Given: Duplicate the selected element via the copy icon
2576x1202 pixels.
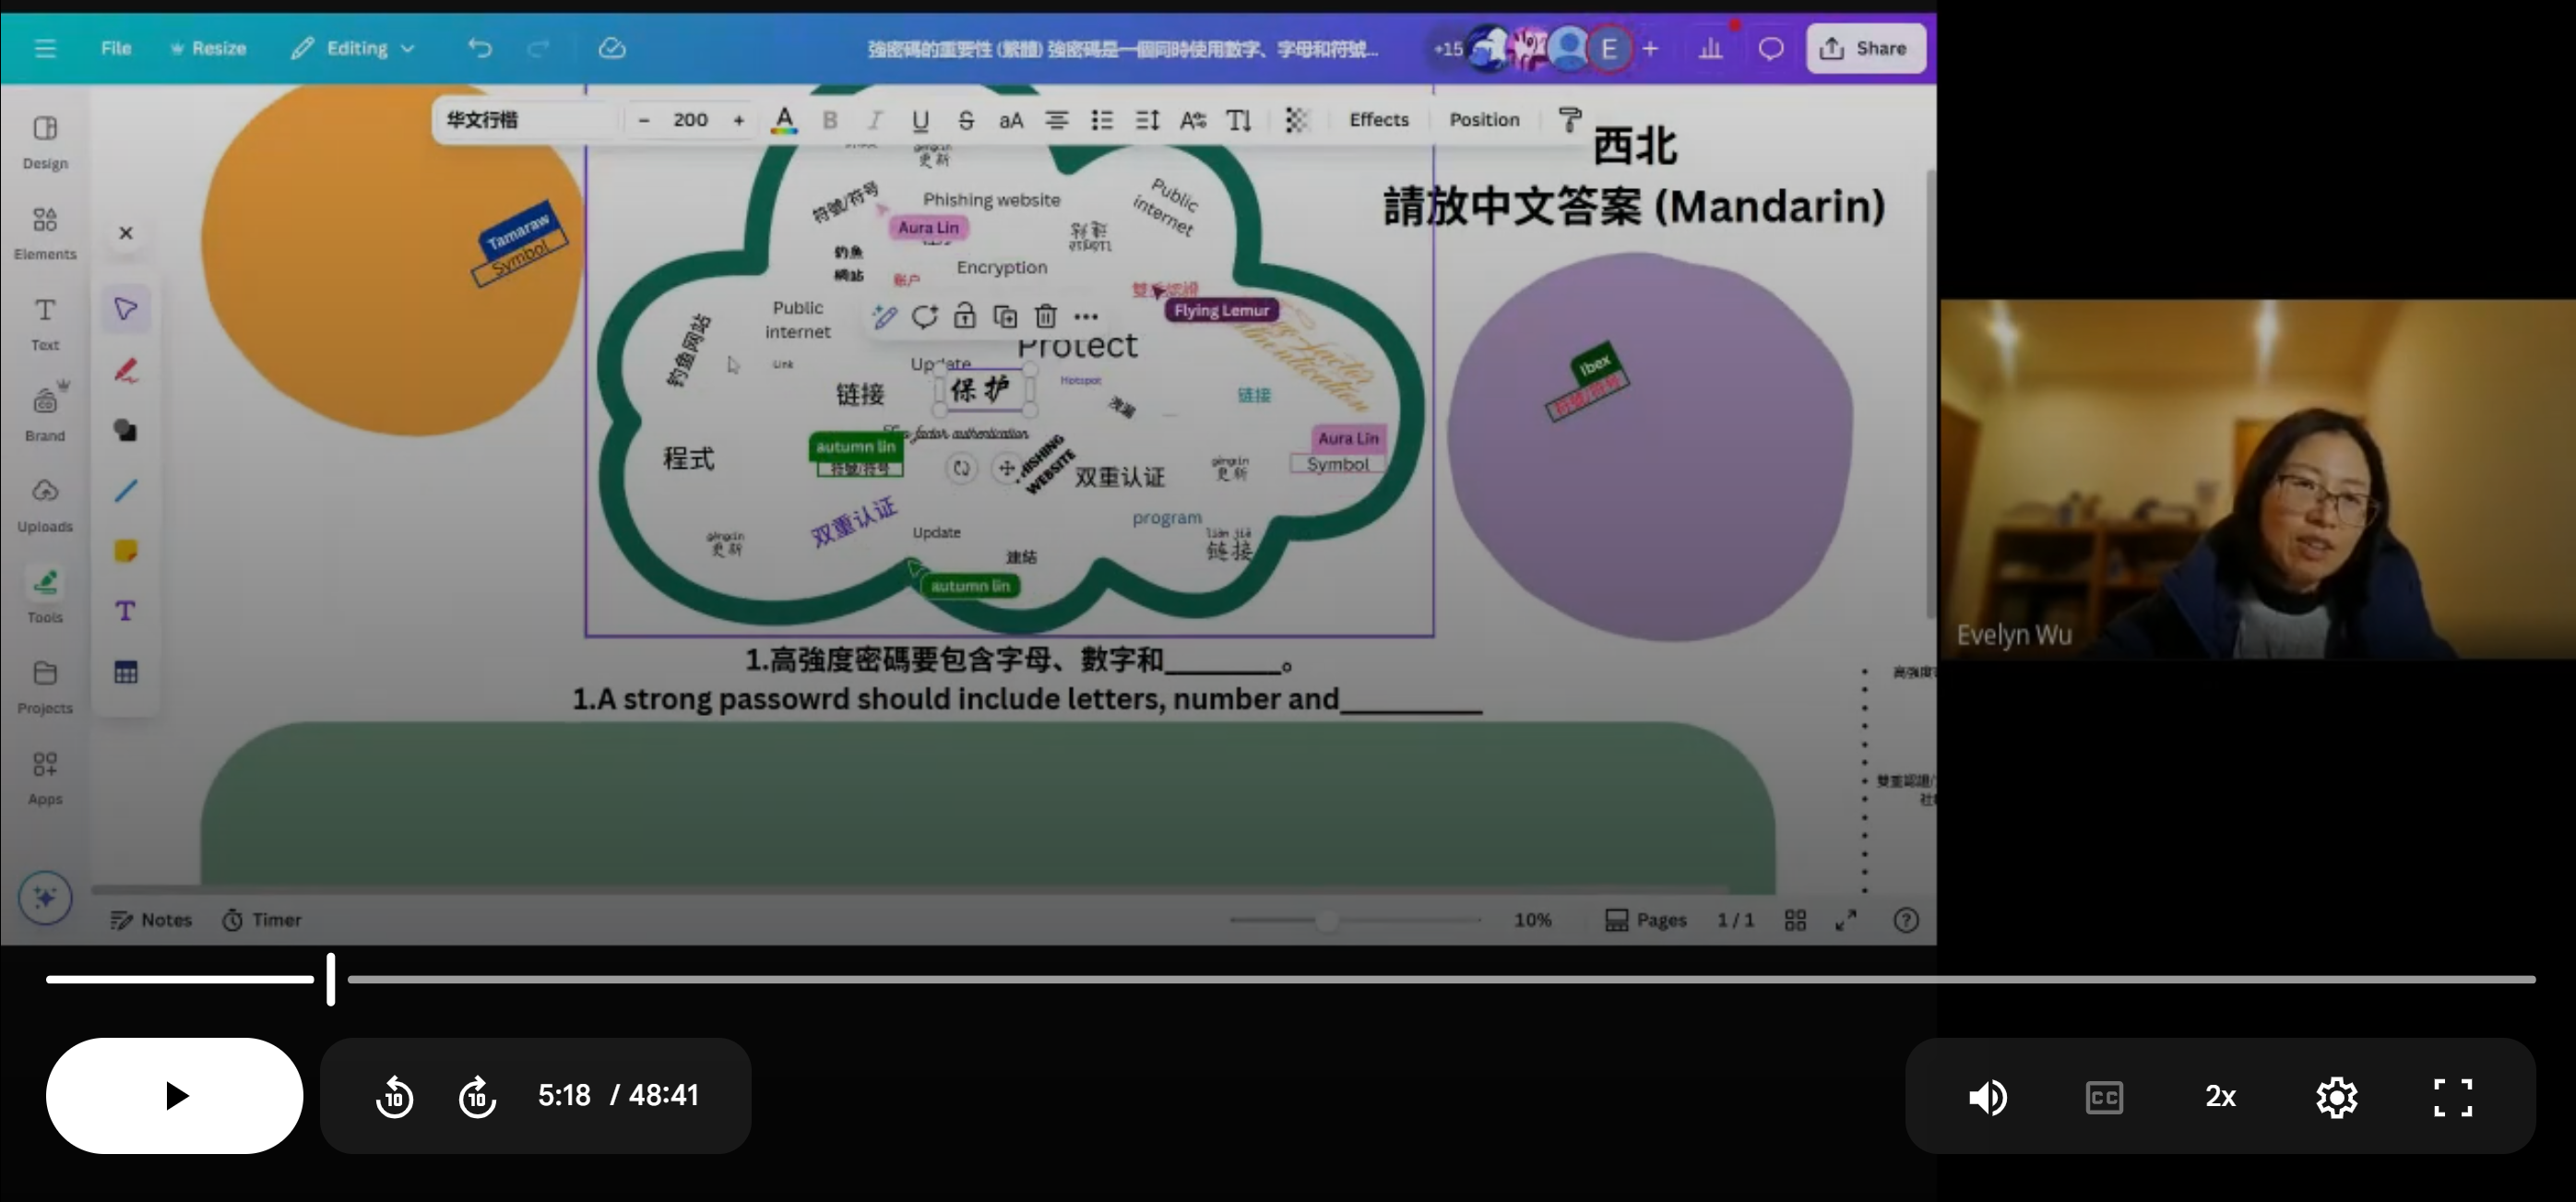Looking at the screenshot, I should (1005, 316).
